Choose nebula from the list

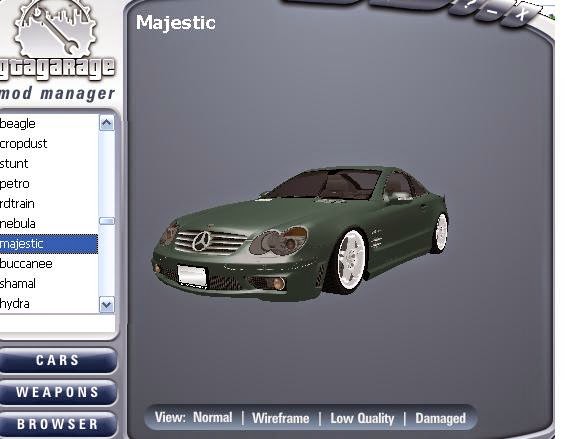[49, 224]
